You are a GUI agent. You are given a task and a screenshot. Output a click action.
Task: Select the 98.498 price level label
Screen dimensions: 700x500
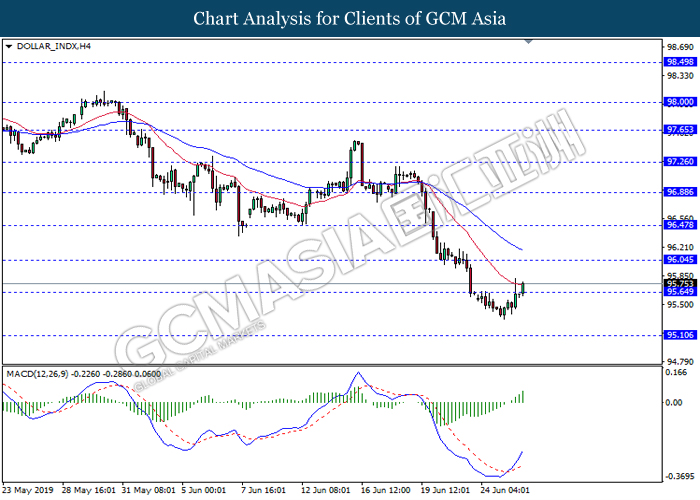click(680, 62)
